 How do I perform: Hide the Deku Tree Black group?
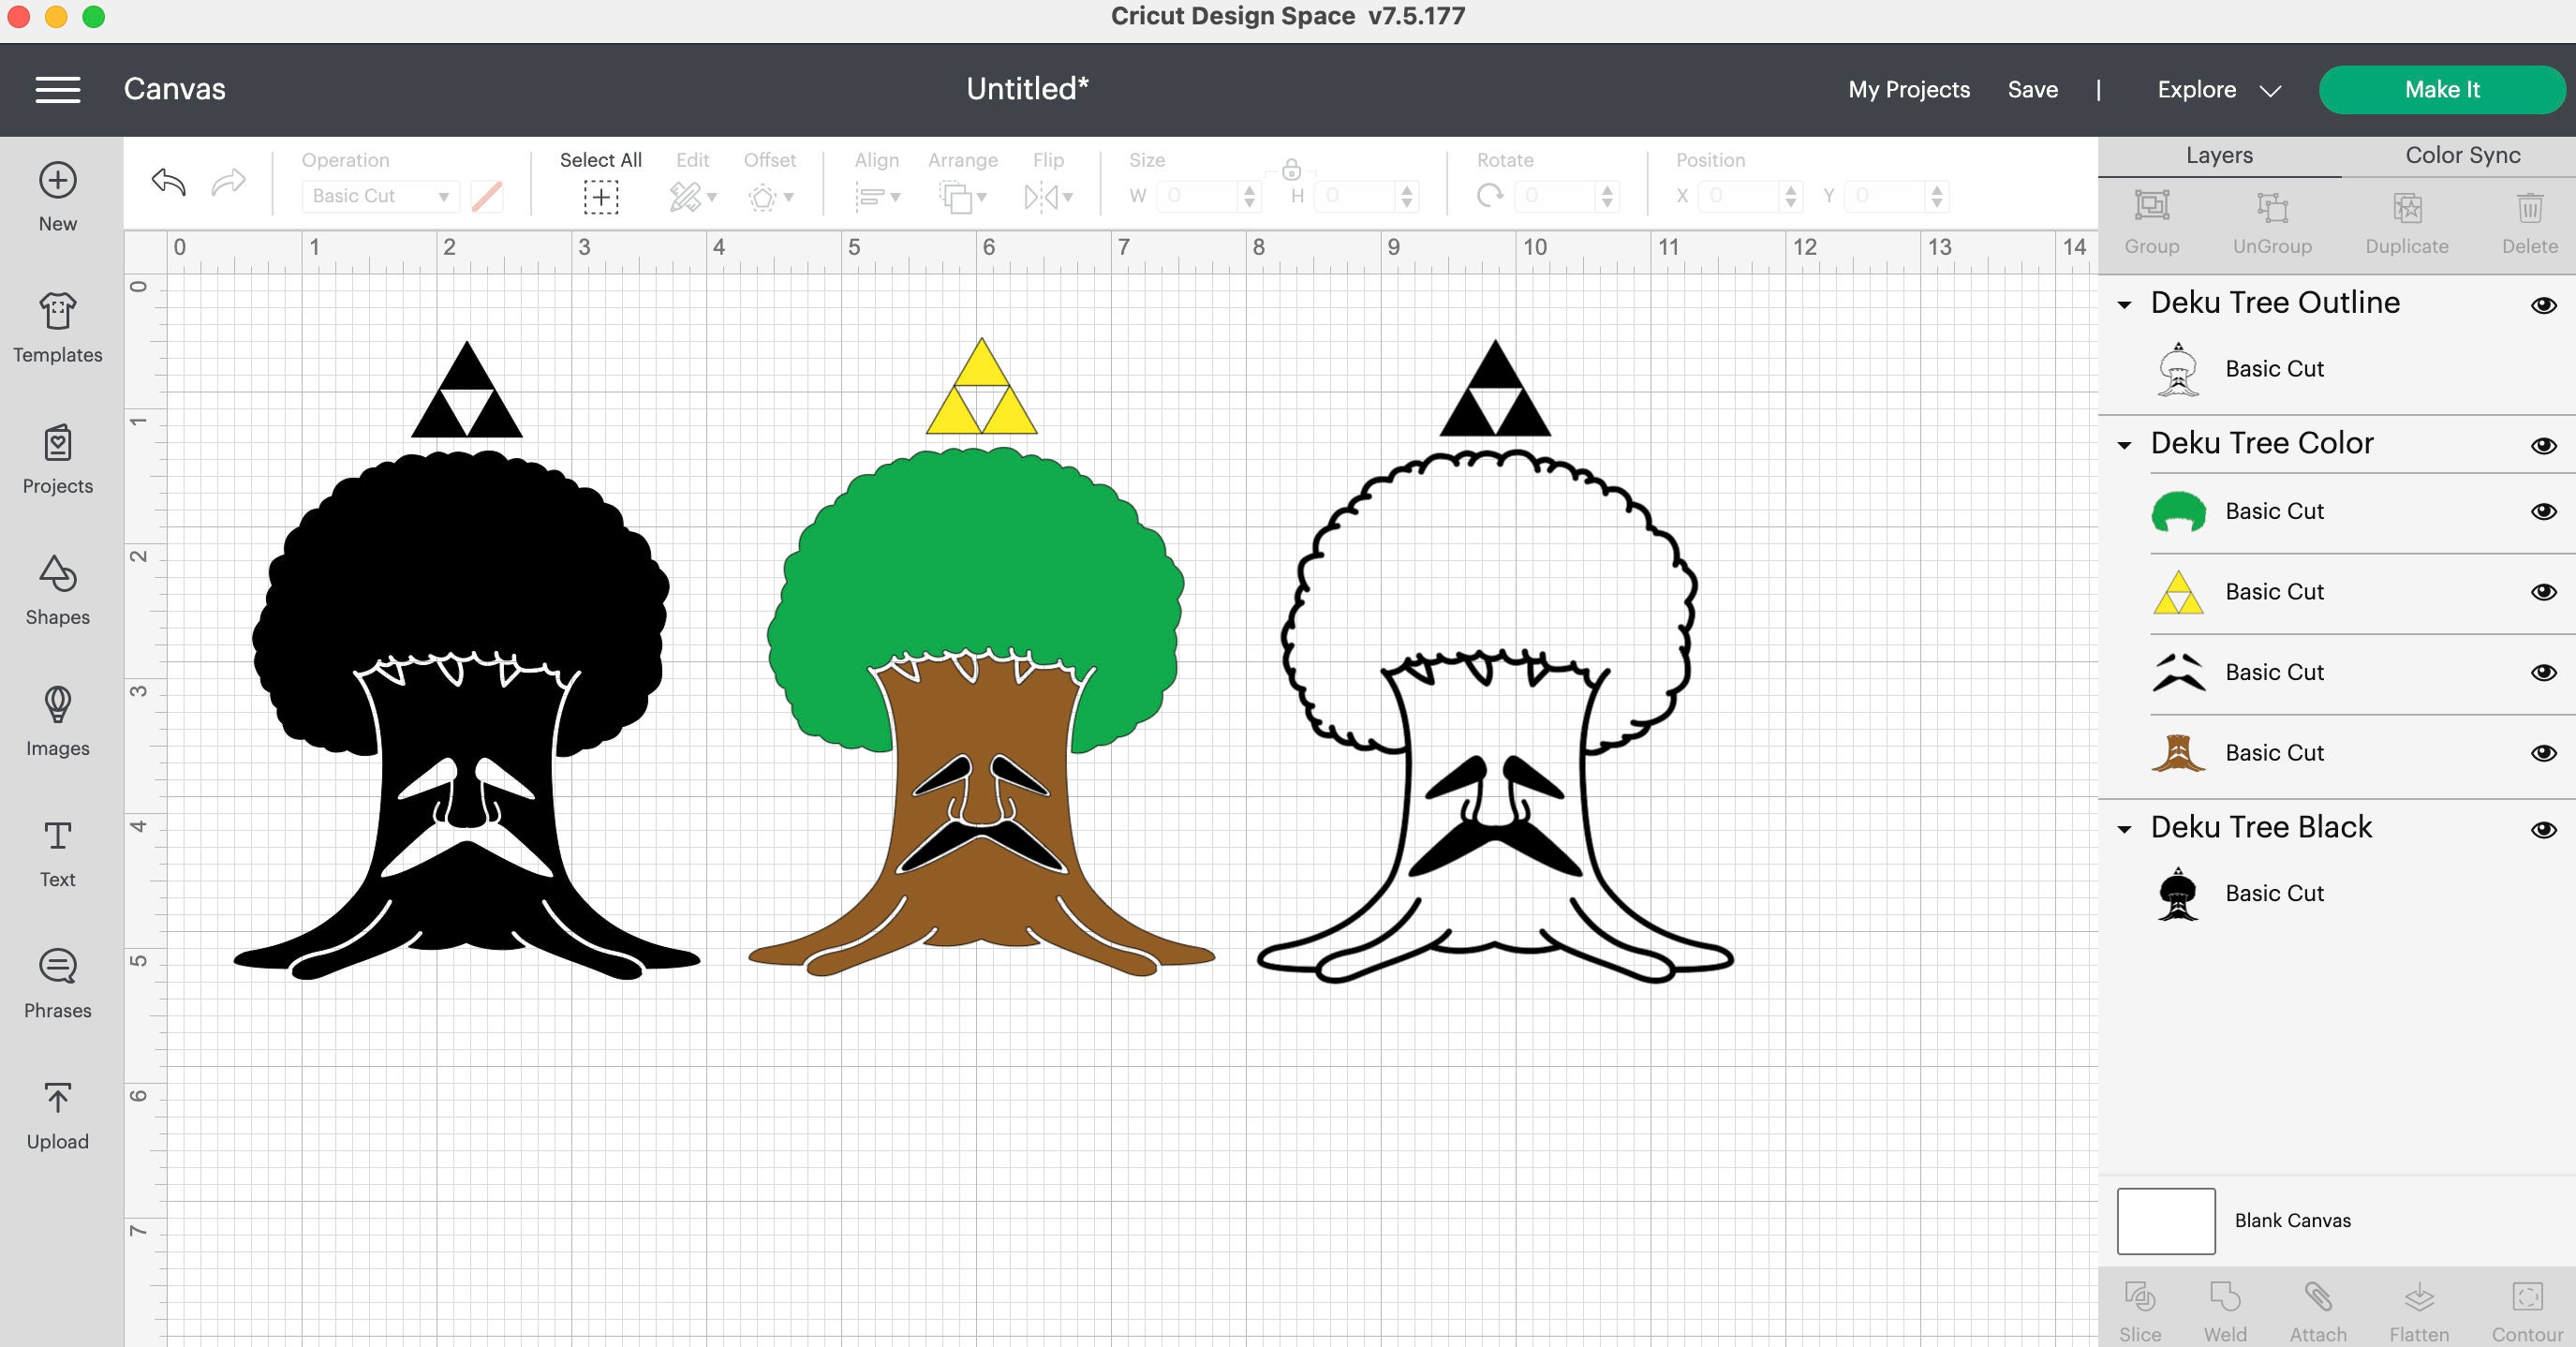[2544, 829]
